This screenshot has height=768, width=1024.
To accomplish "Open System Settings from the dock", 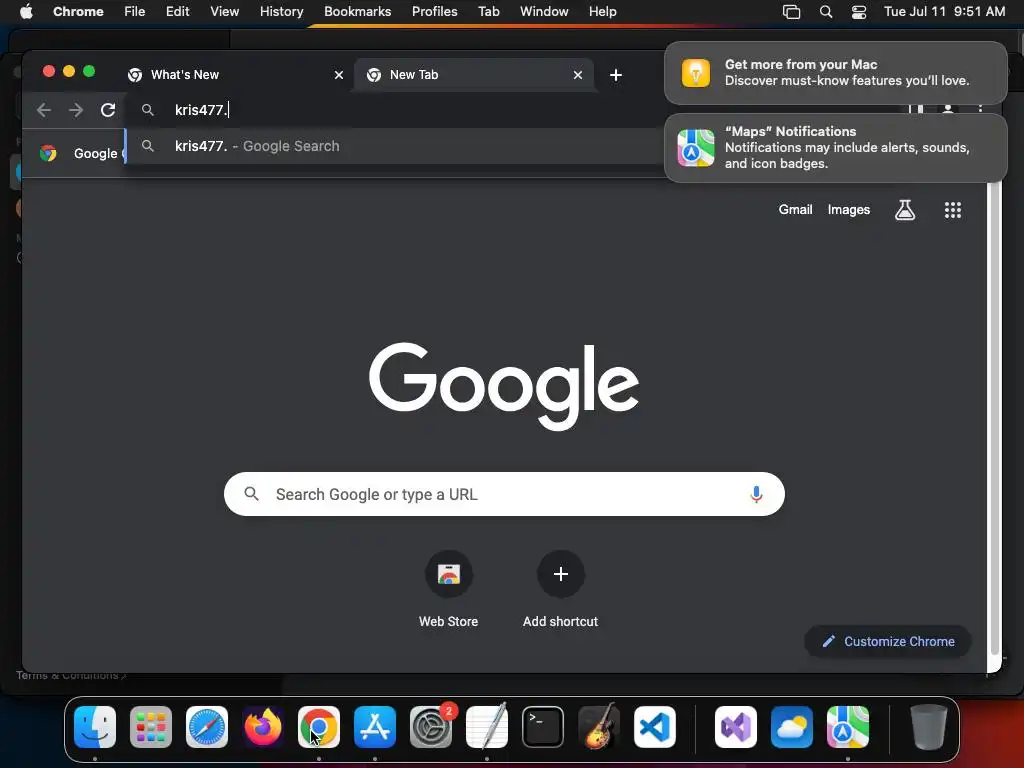I will pyautogui.click(x=431, y=727).
